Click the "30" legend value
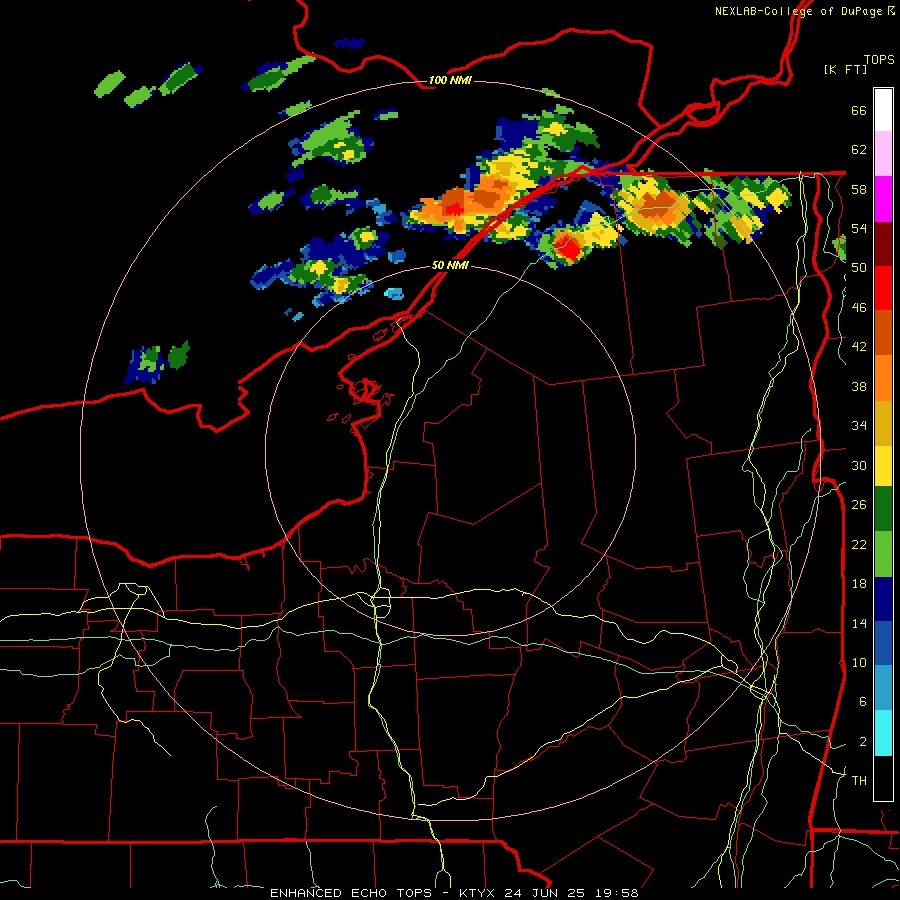Image resolution: width=900 pixels, height=900 pixels. coord(859,465)
